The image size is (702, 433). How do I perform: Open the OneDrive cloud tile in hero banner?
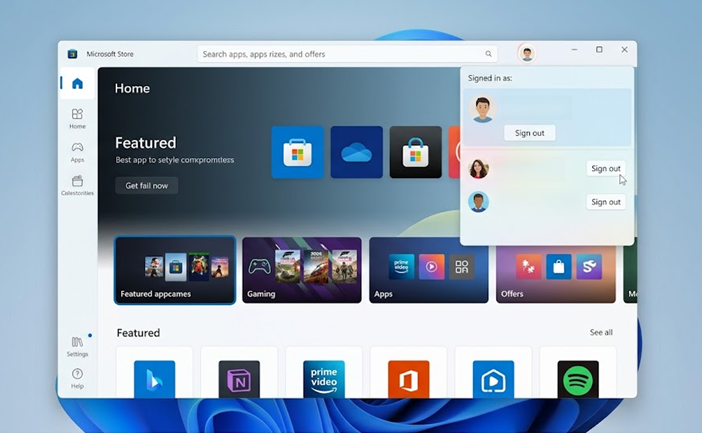pos(356,152)
